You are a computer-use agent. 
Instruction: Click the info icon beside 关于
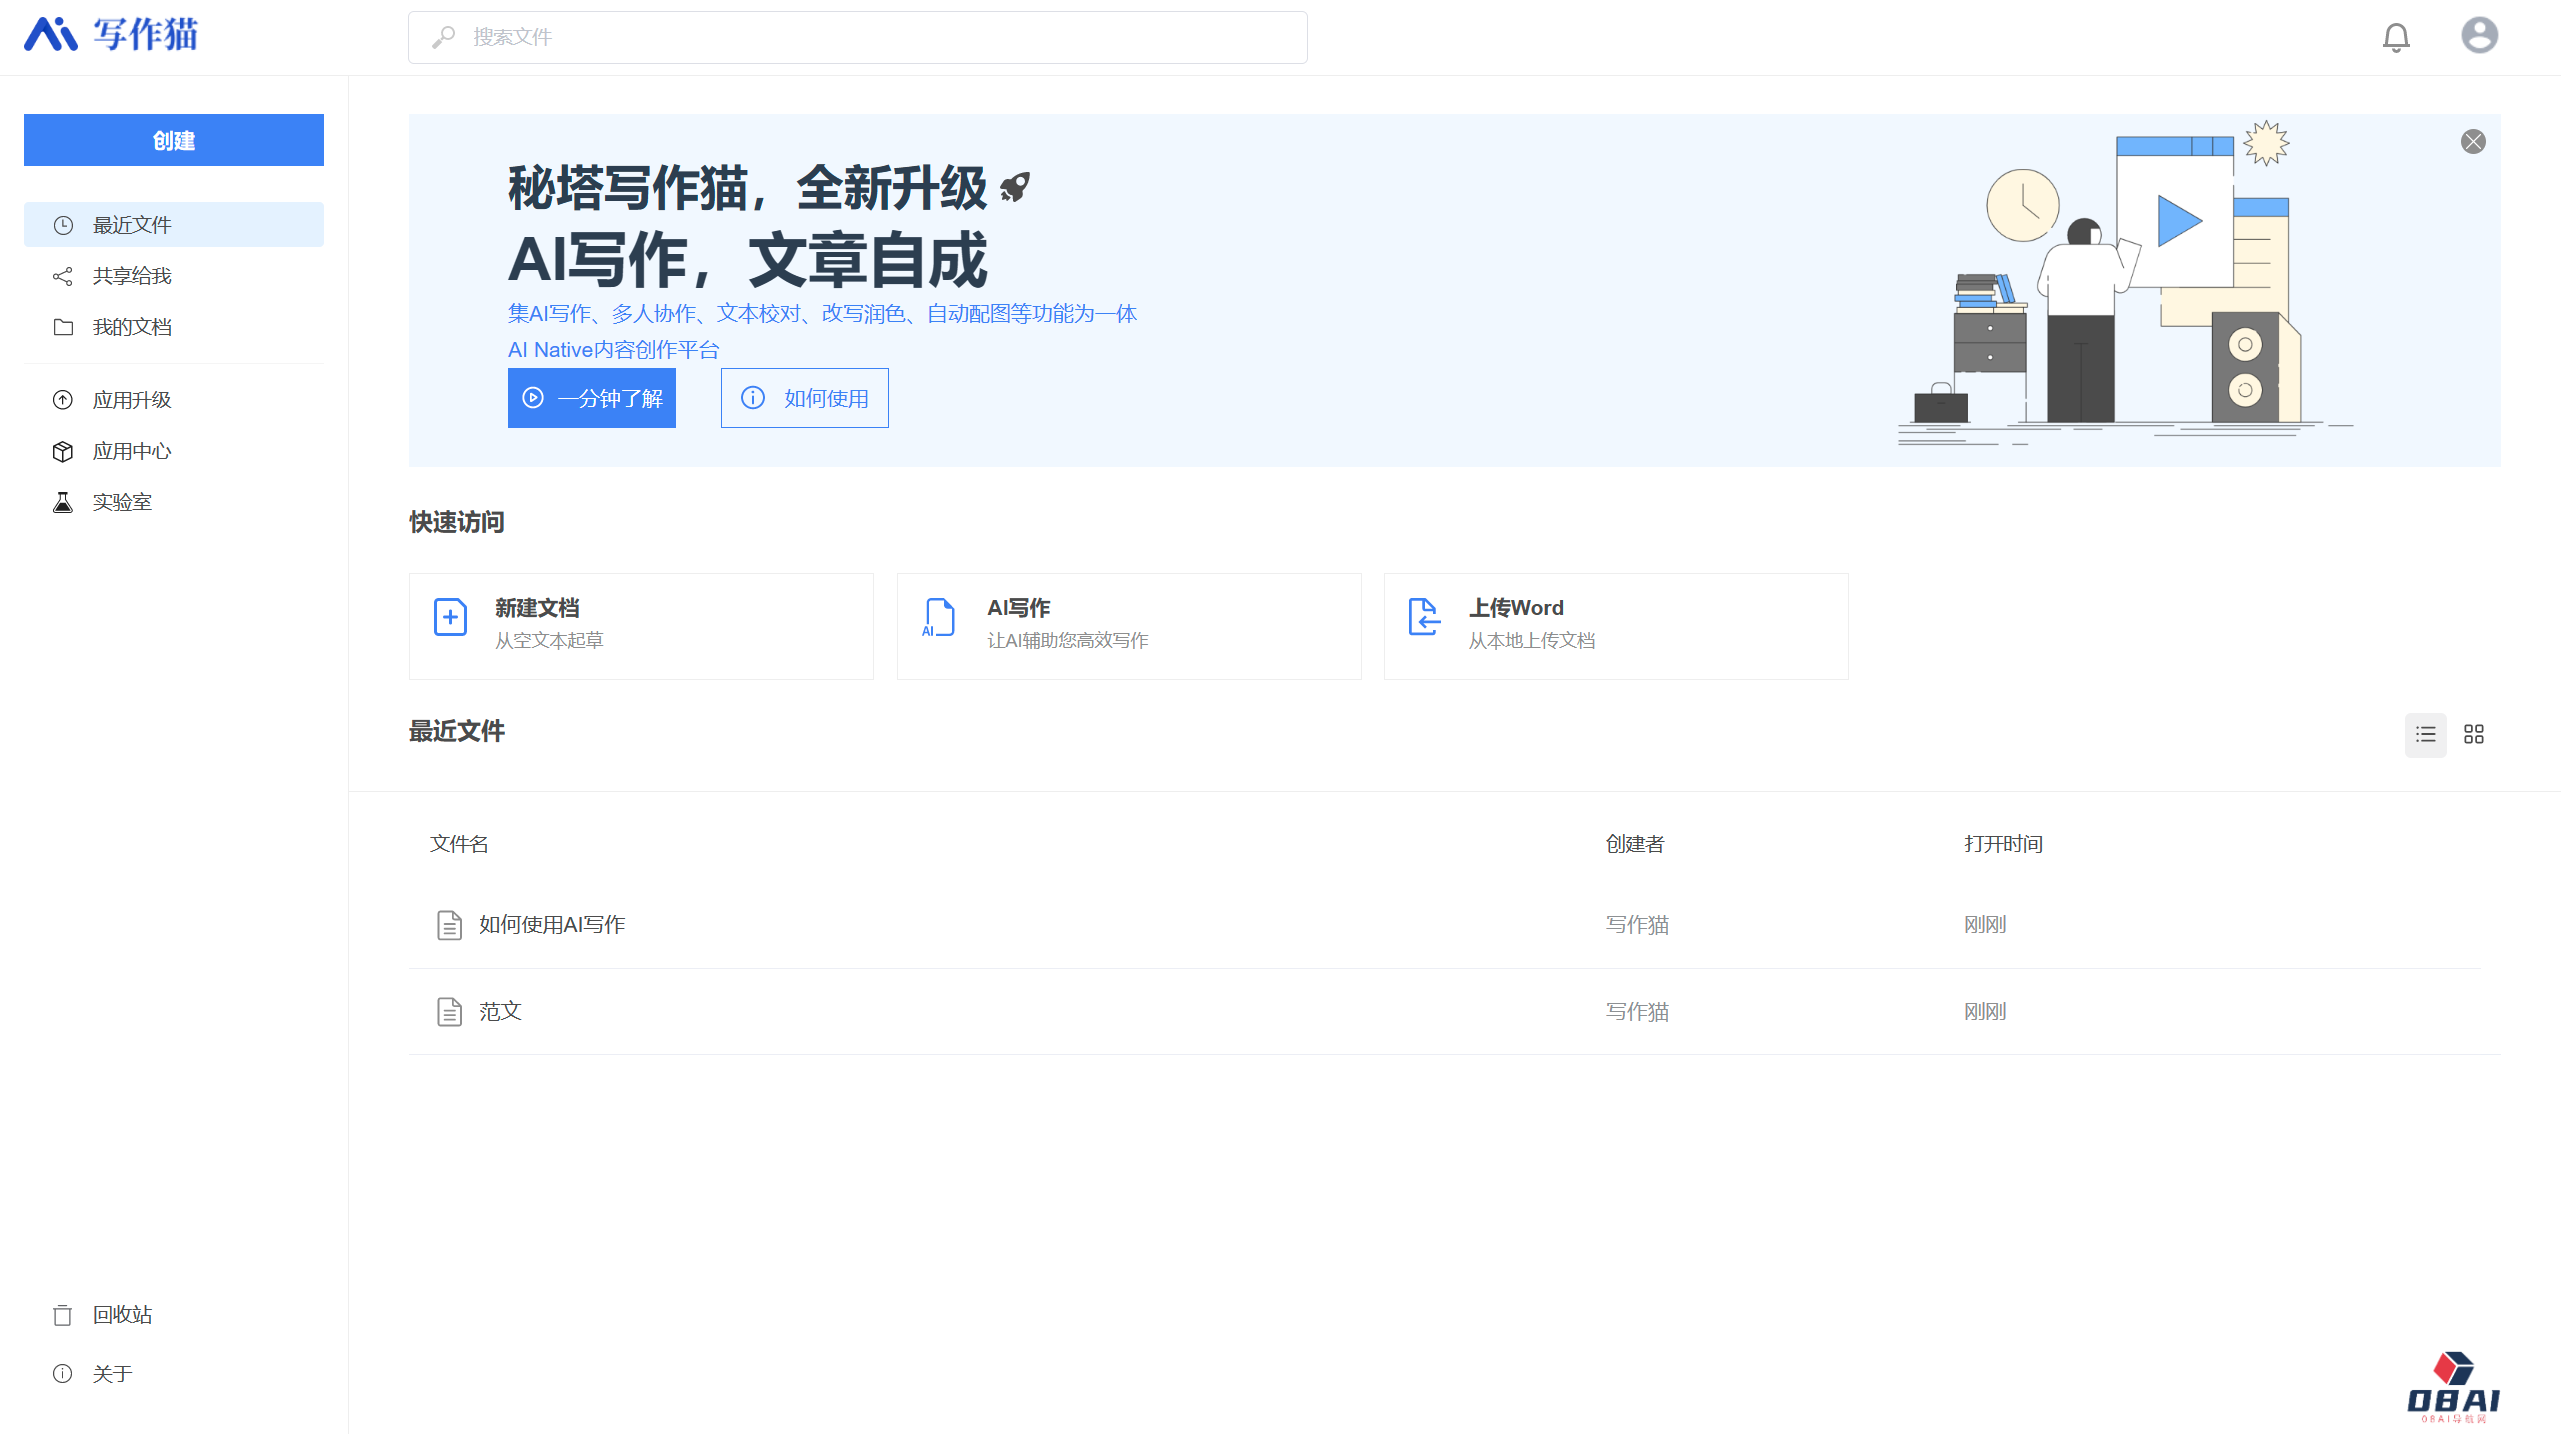[63, 1374]
